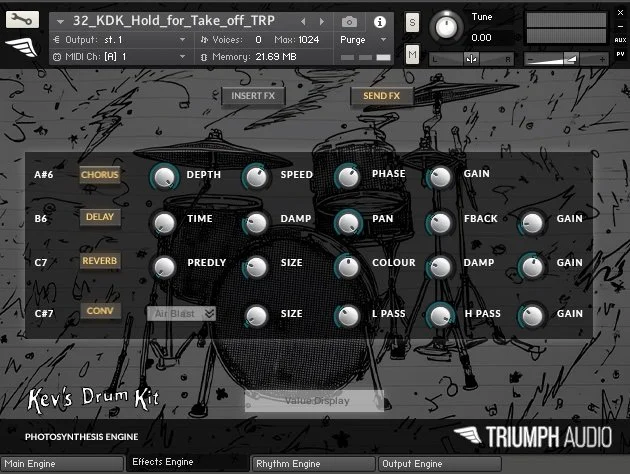The height and width of the screenshot is (474, 630).
Task: Click the convolution H PASS knob
Action: (440, 316)
